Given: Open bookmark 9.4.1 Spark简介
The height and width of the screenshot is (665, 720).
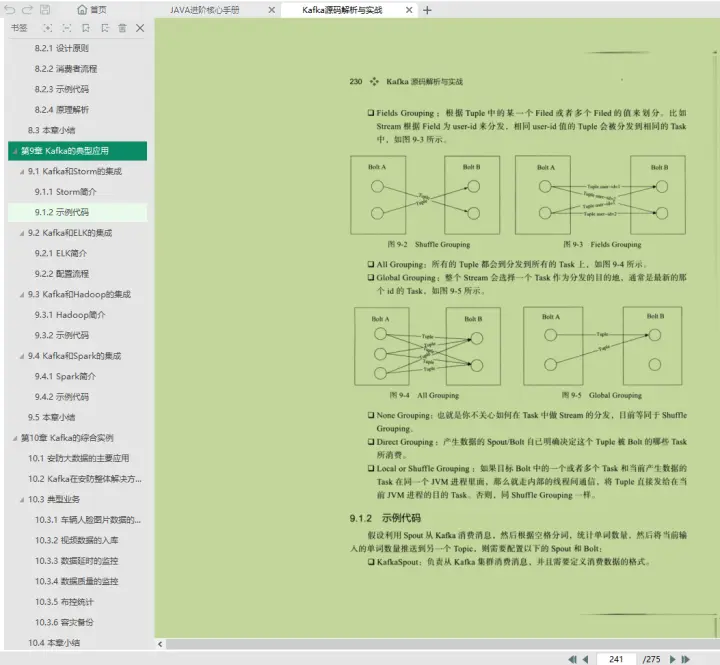Looking at the screenshot, I should pyautogui.click(x=65, y=377).
